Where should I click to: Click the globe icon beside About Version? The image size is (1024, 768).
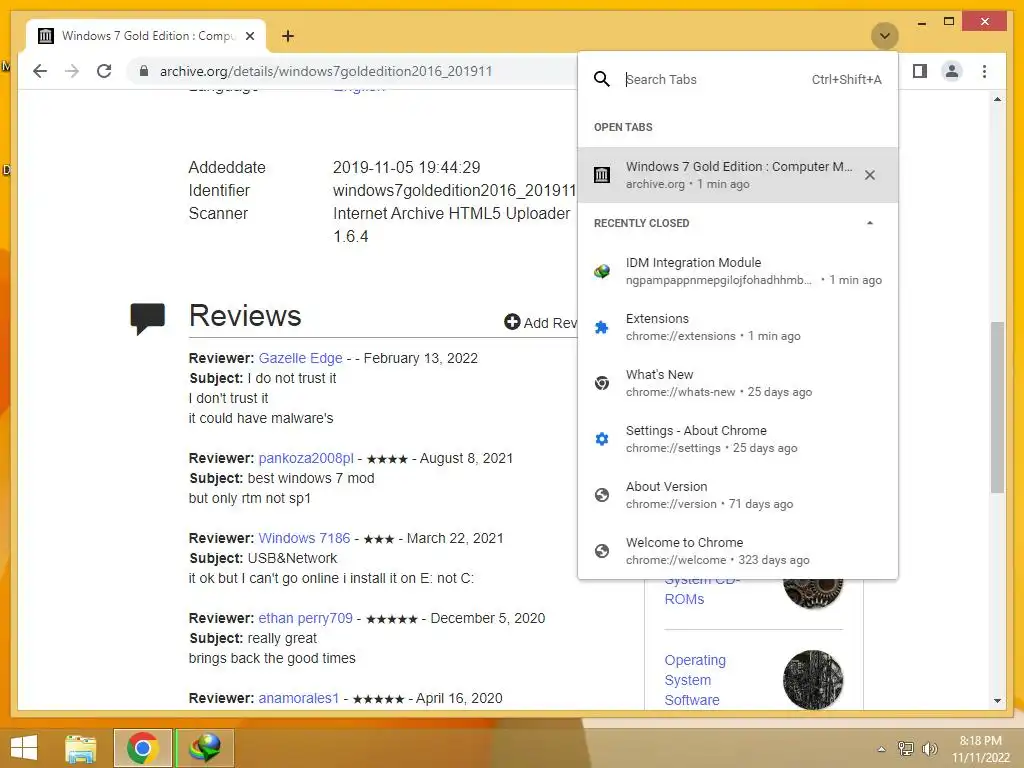(601, 495)
